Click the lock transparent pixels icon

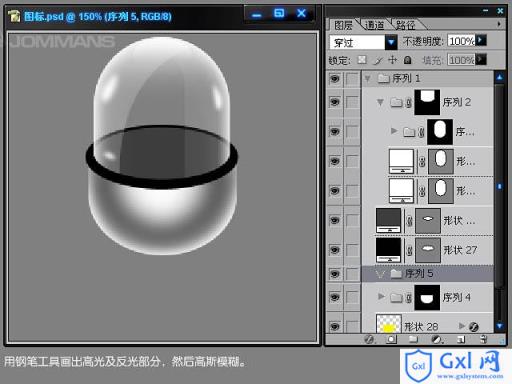[x=362, y=60]
